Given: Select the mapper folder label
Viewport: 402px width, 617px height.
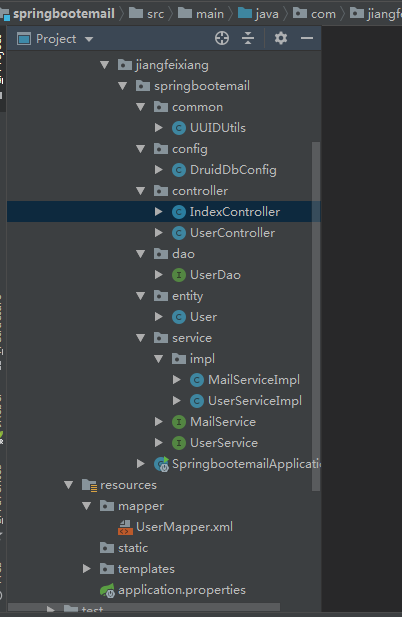Looking at the screenshot, I should click(x=140, y=506).
